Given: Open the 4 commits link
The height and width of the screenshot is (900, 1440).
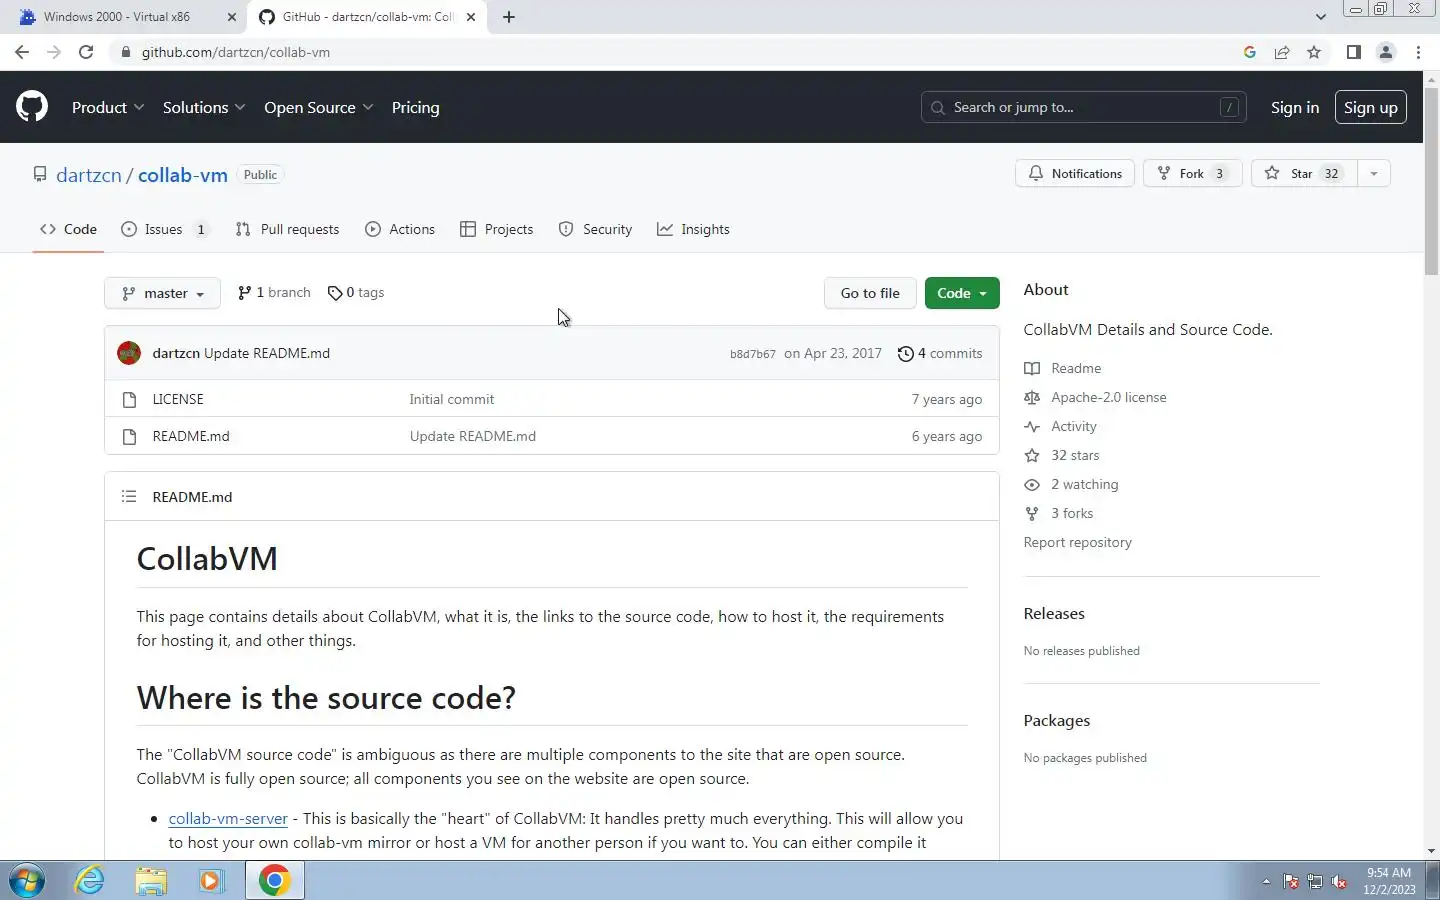Looking at the screenshot, I should [x=940, y=353].
